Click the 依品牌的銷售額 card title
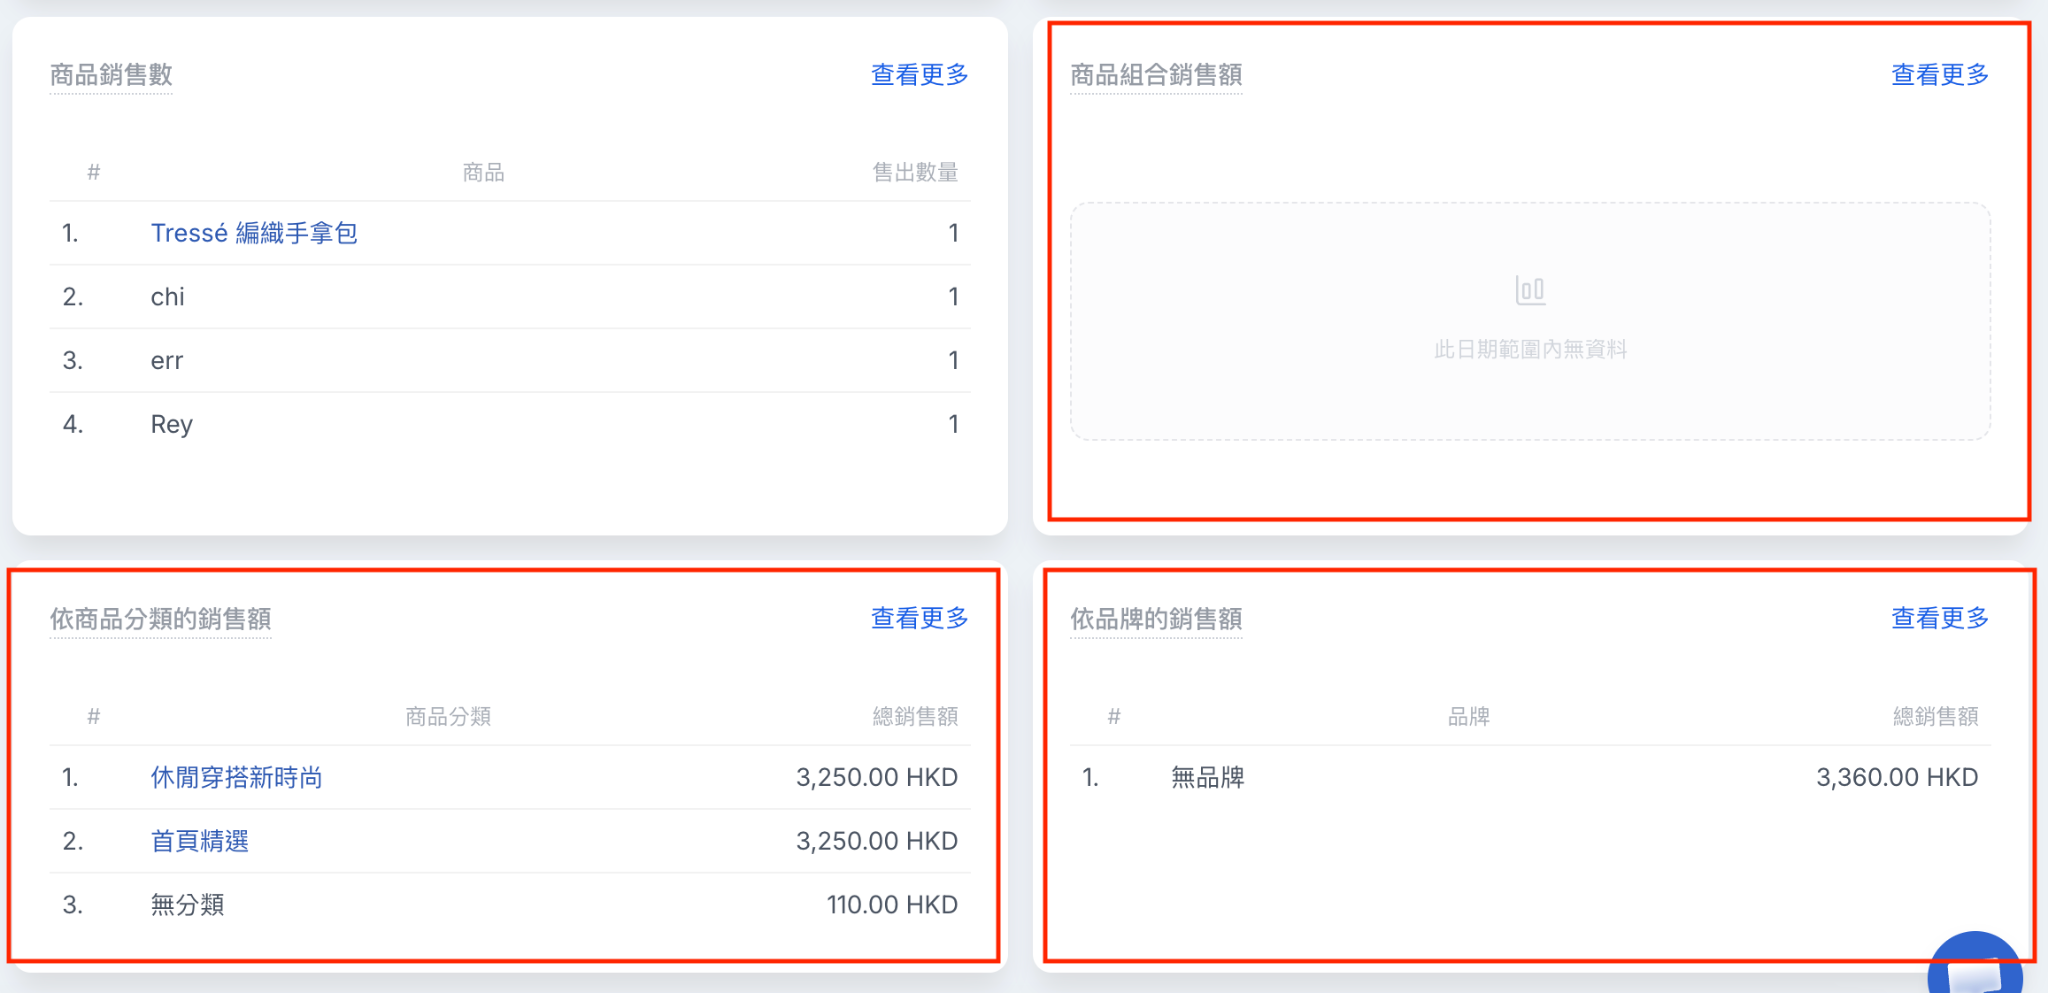This screenshot has height=993, width=2048. click(x=1156, y=619)
